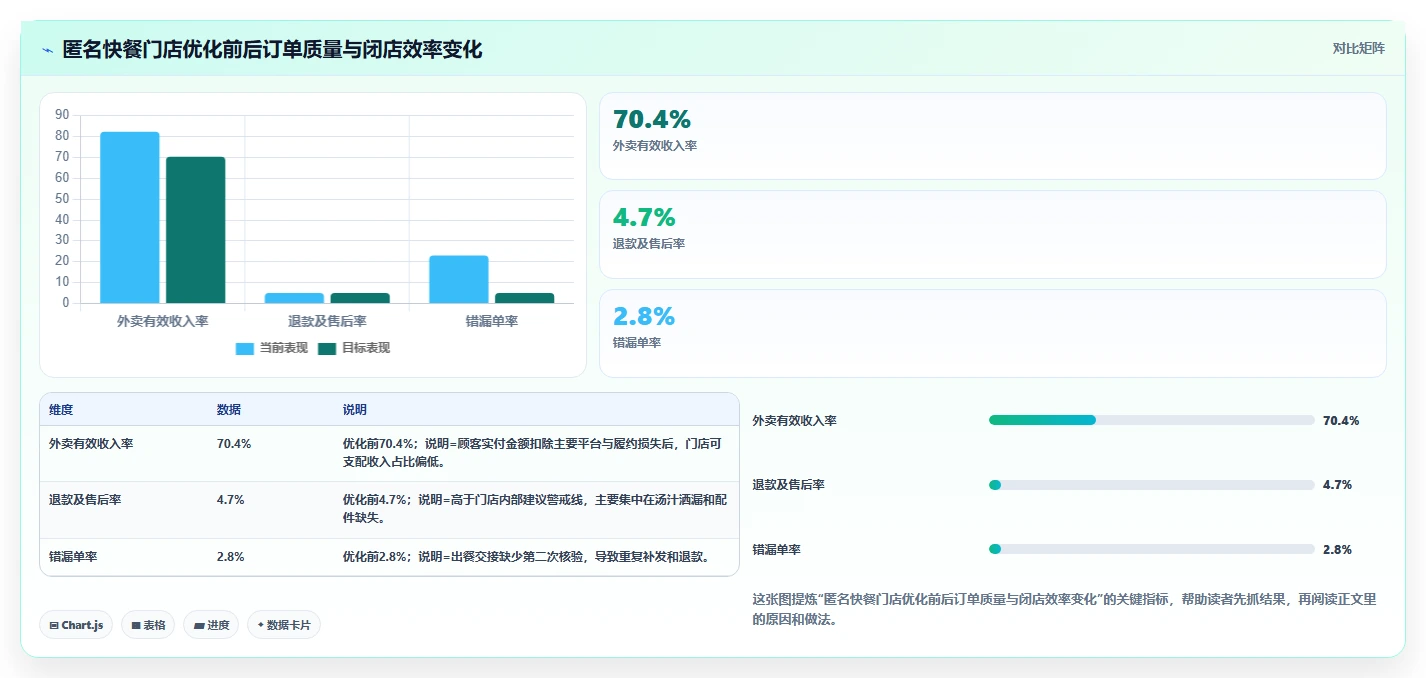Click the 2.8% progress value label
Image resolution: width=1426 pixels, height=678 pixels.
pos(1337,550)
